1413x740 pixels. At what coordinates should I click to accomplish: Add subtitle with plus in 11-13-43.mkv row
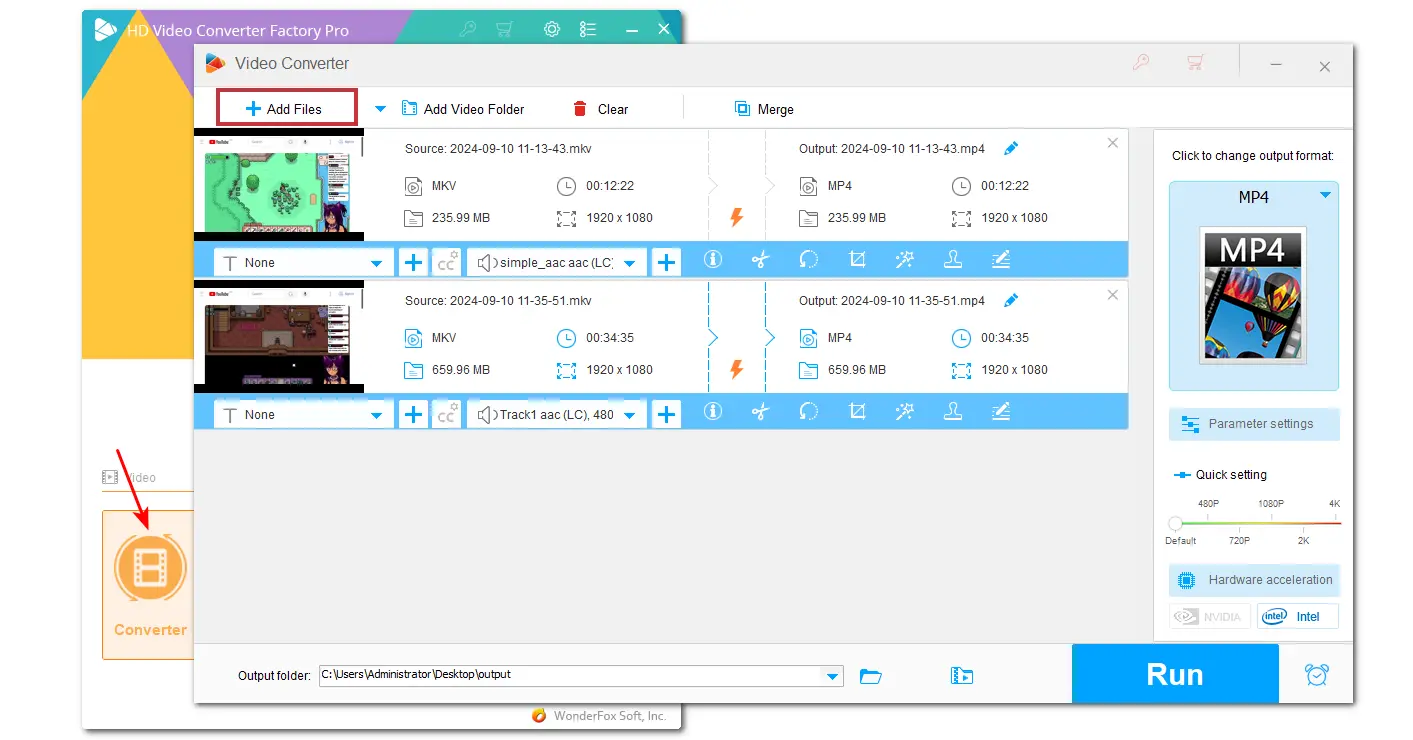coord(413,262)
